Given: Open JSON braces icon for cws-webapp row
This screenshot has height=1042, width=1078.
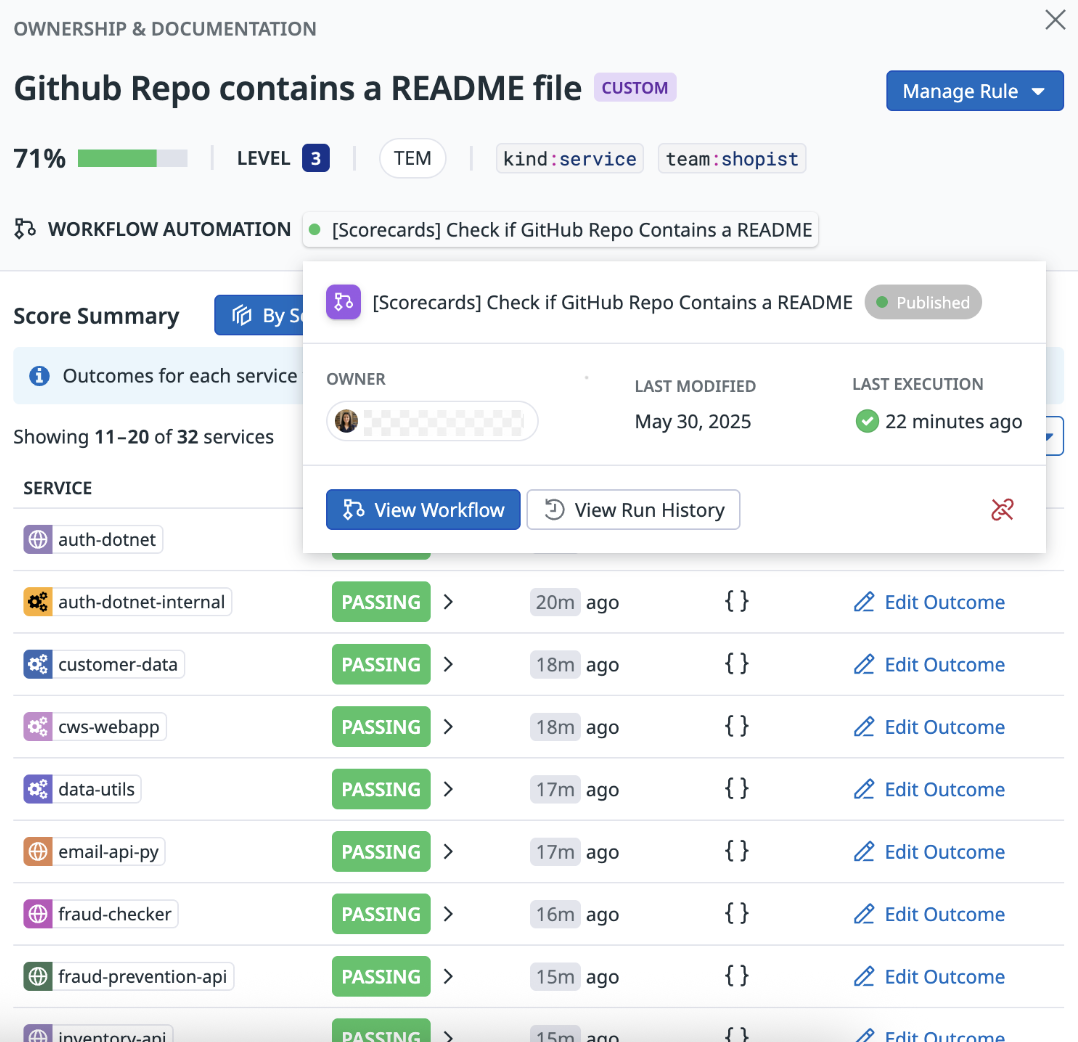Looking at the screenshot, I should 736,727.
